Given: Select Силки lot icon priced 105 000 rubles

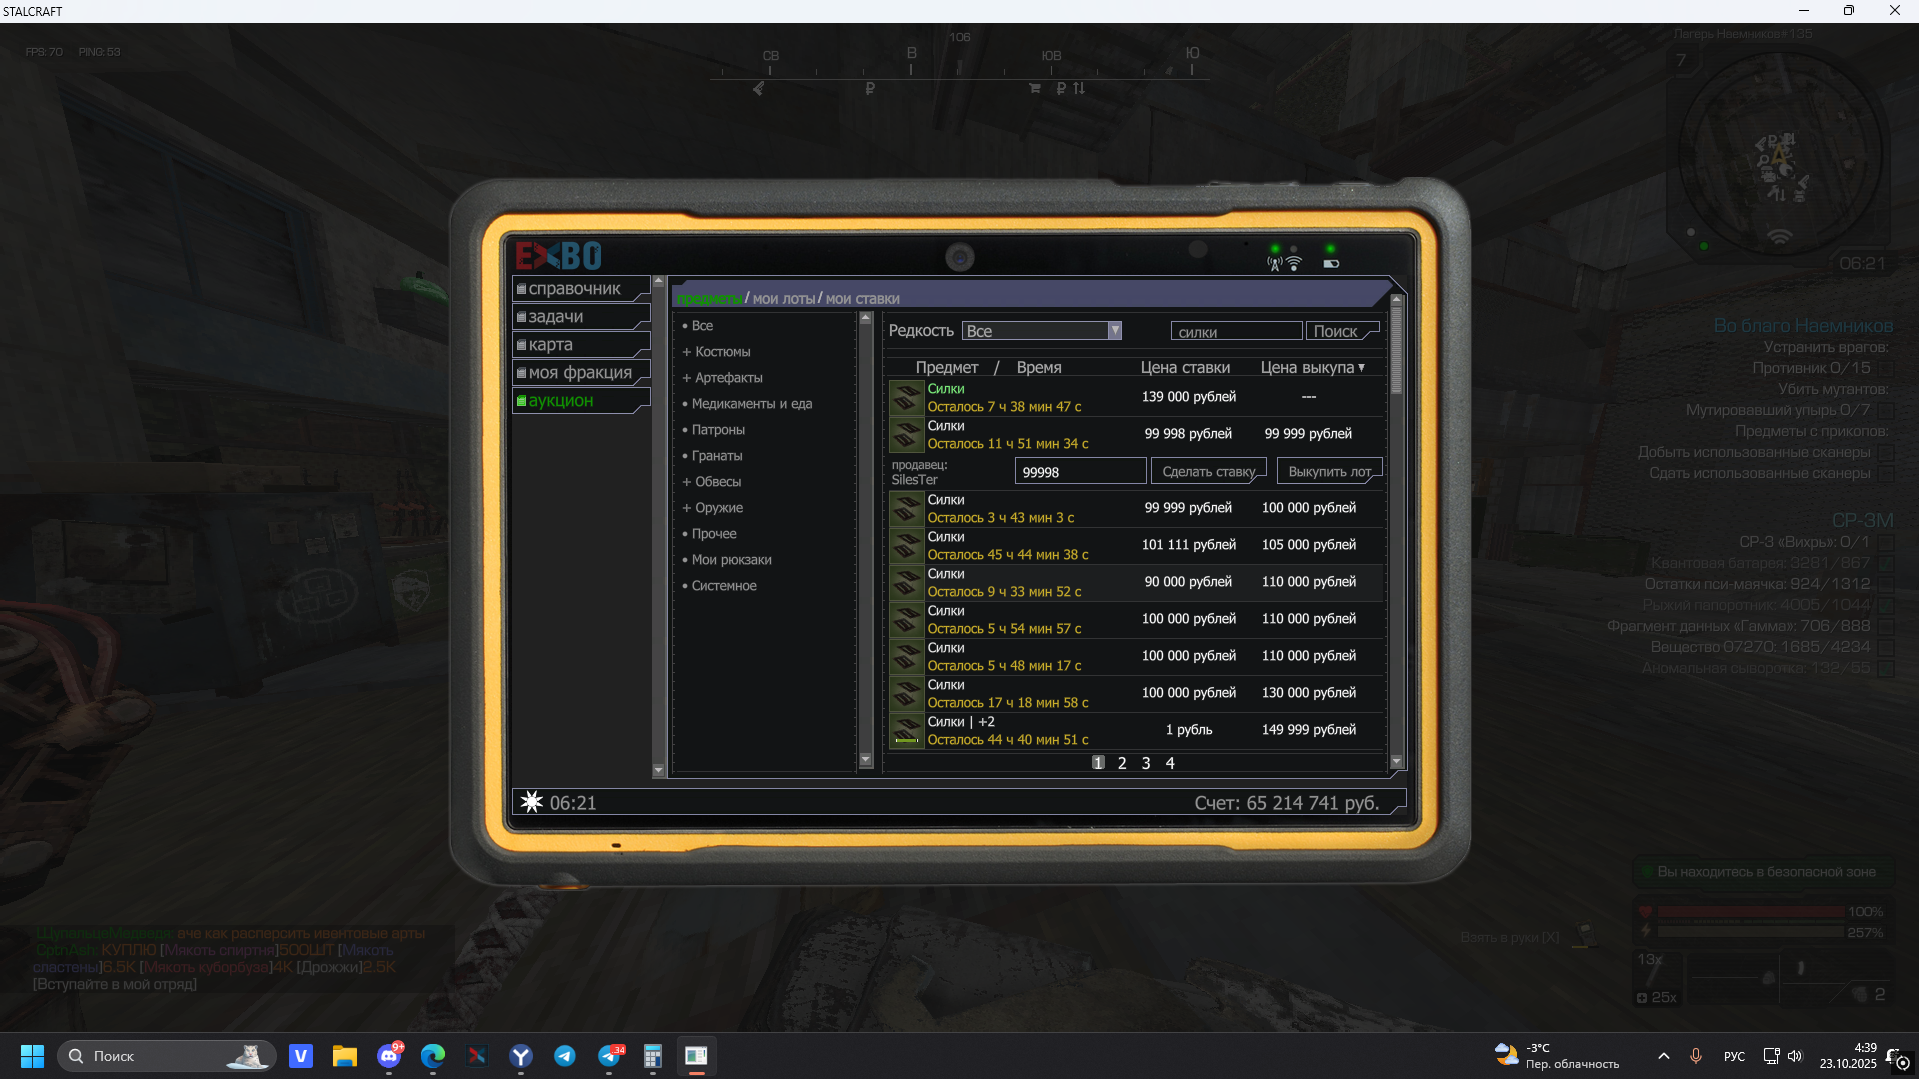Looking at the screenshot, I should click(906, 546).
